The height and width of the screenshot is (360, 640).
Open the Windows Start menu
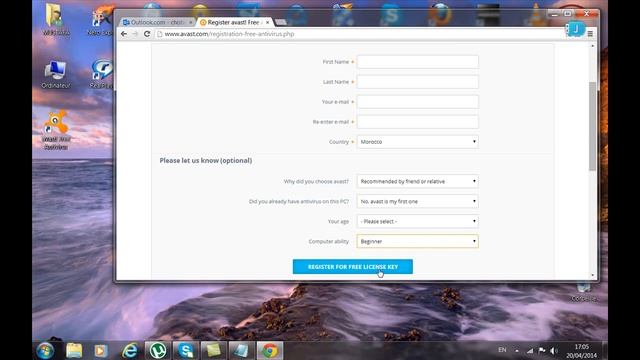click(x=45, y=351)
